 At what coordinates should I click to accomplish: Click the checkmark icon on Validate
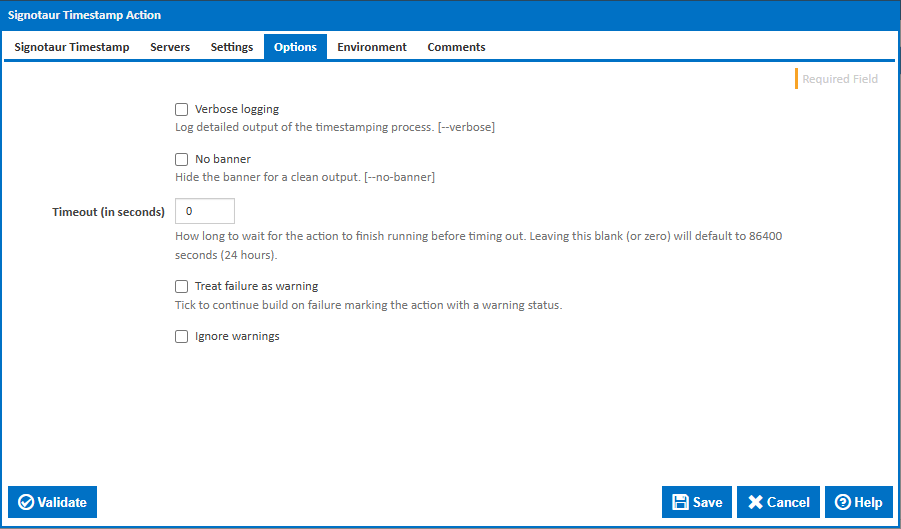click(x=26, y=502)
